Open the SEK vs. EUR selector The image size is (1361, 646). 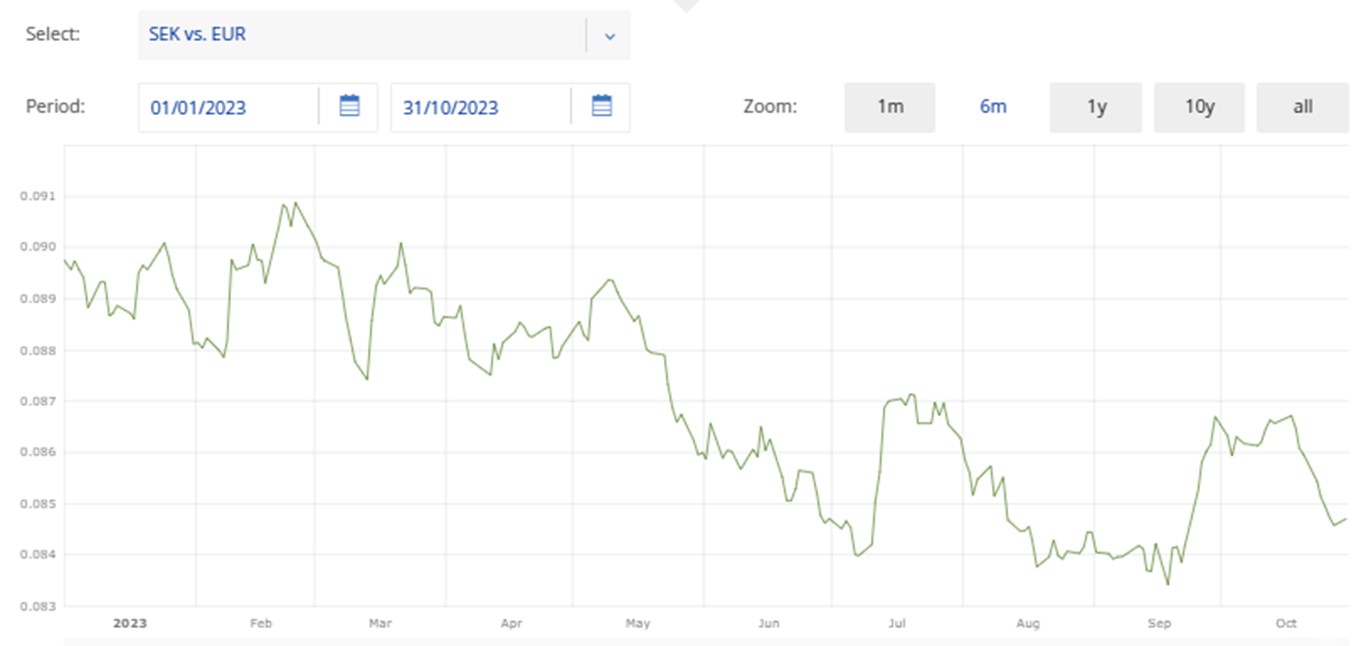pyautogui.click(x=360, y=35)
